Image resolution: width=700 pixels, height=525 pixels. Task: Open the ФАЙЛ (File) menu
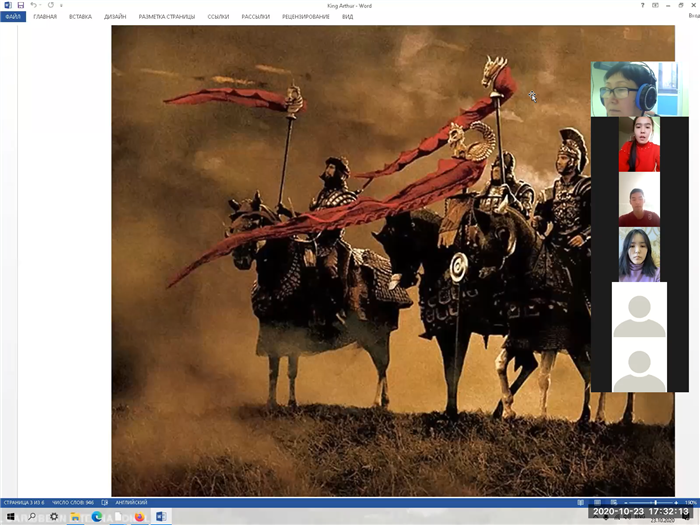point(13,17)
